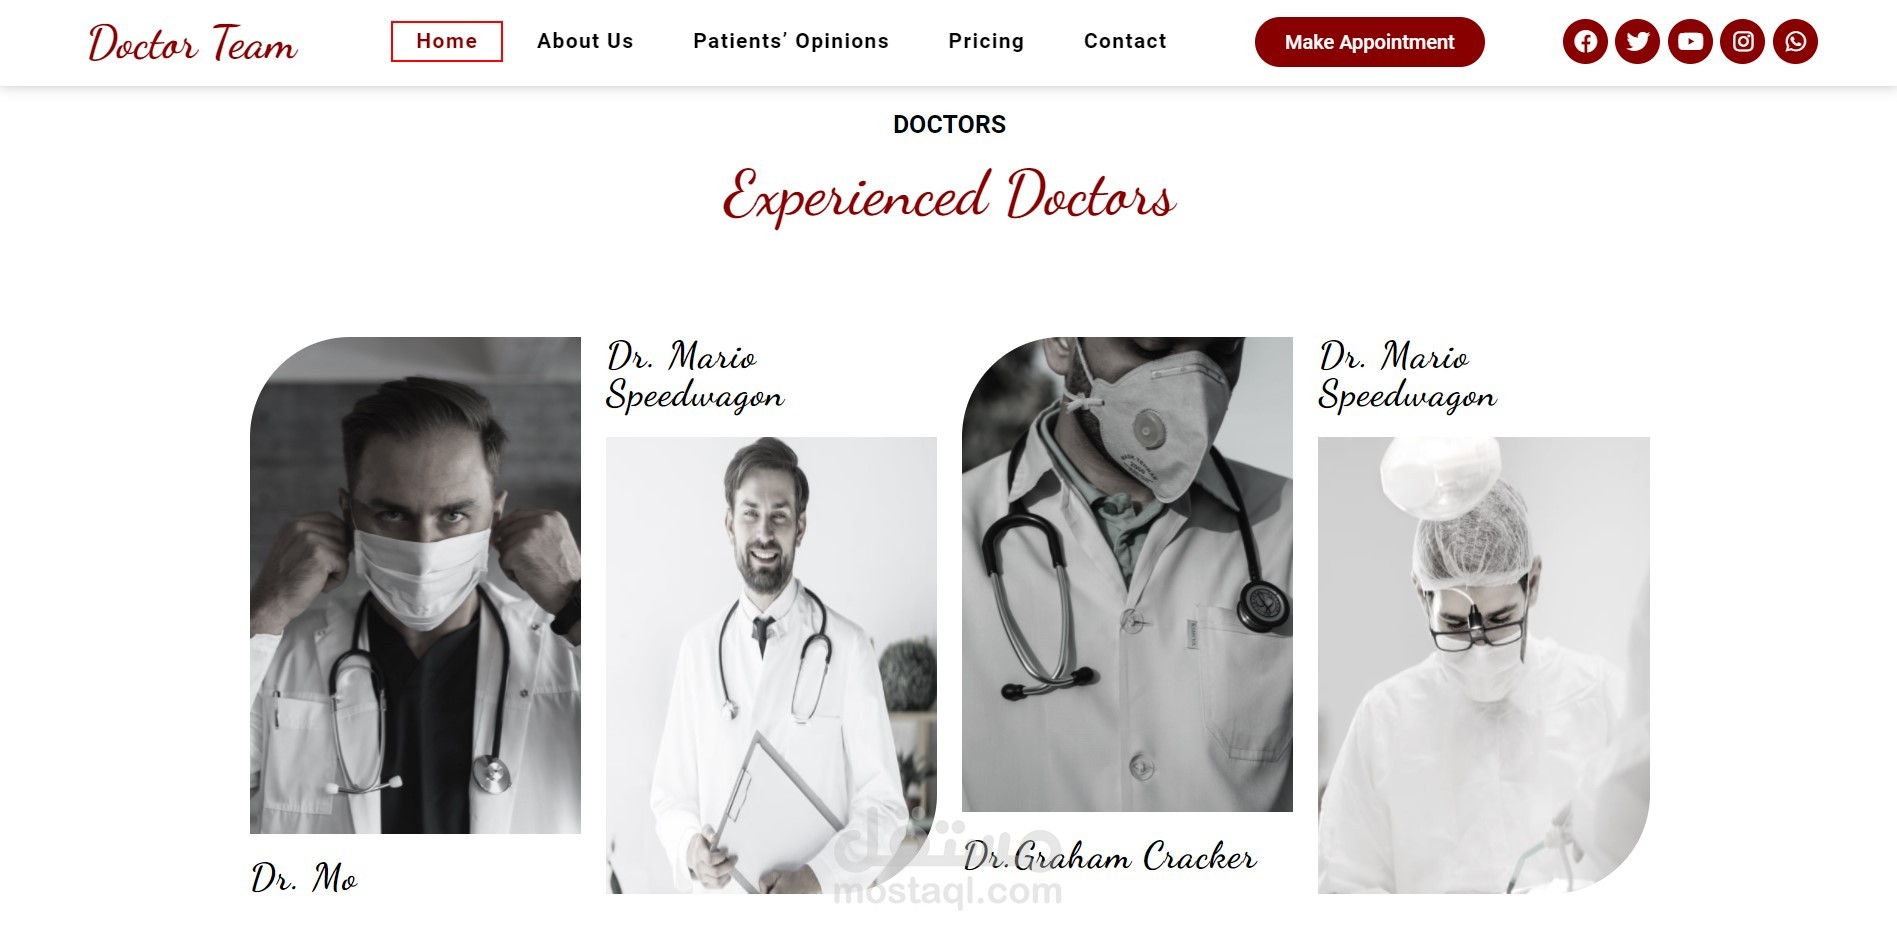Go to the About Us page
The height and width of the screenshot is (930, 1897).
[x=585, y=41]
